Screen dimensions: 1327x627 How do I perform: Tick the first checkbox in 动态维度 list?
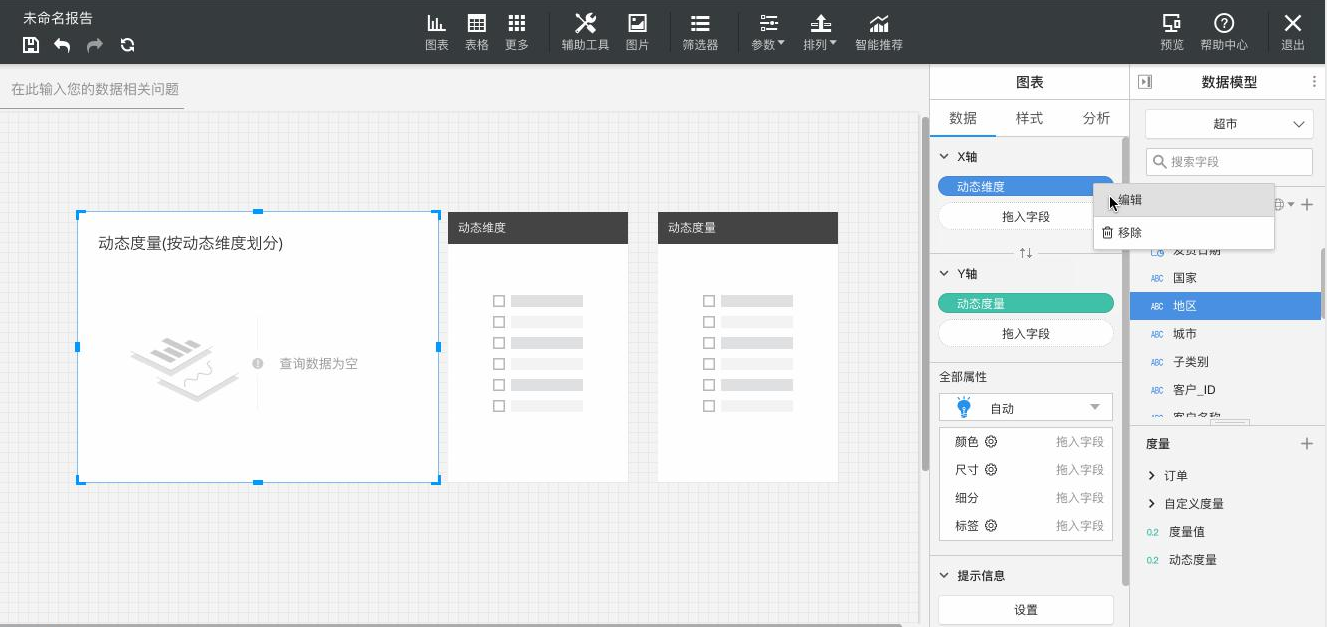(x=499, y=301)
